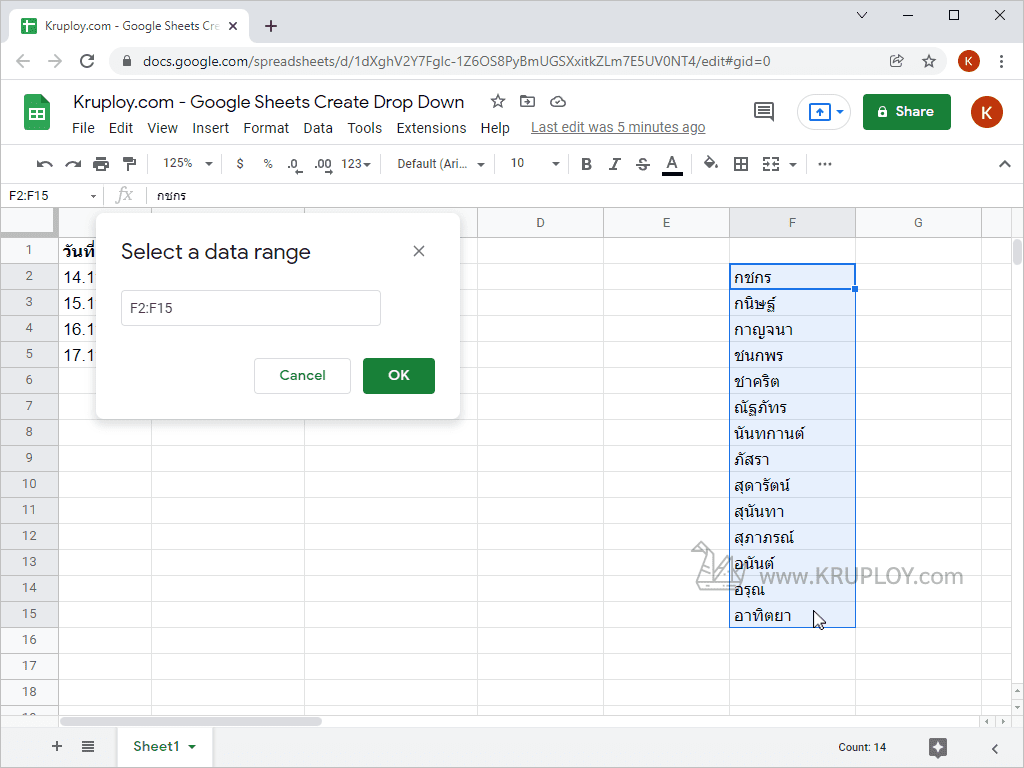Star the document title

498,101
